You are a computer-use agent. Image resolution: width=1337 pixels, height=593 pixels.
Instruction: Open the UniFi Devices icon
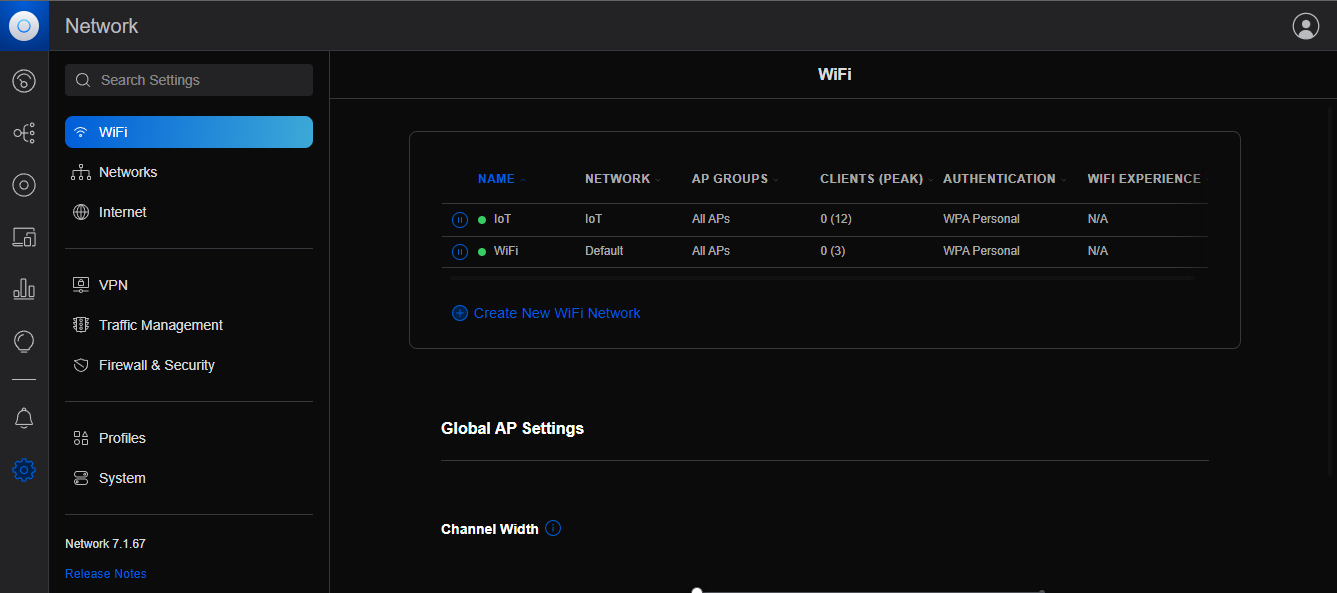(x=24, y=184)
